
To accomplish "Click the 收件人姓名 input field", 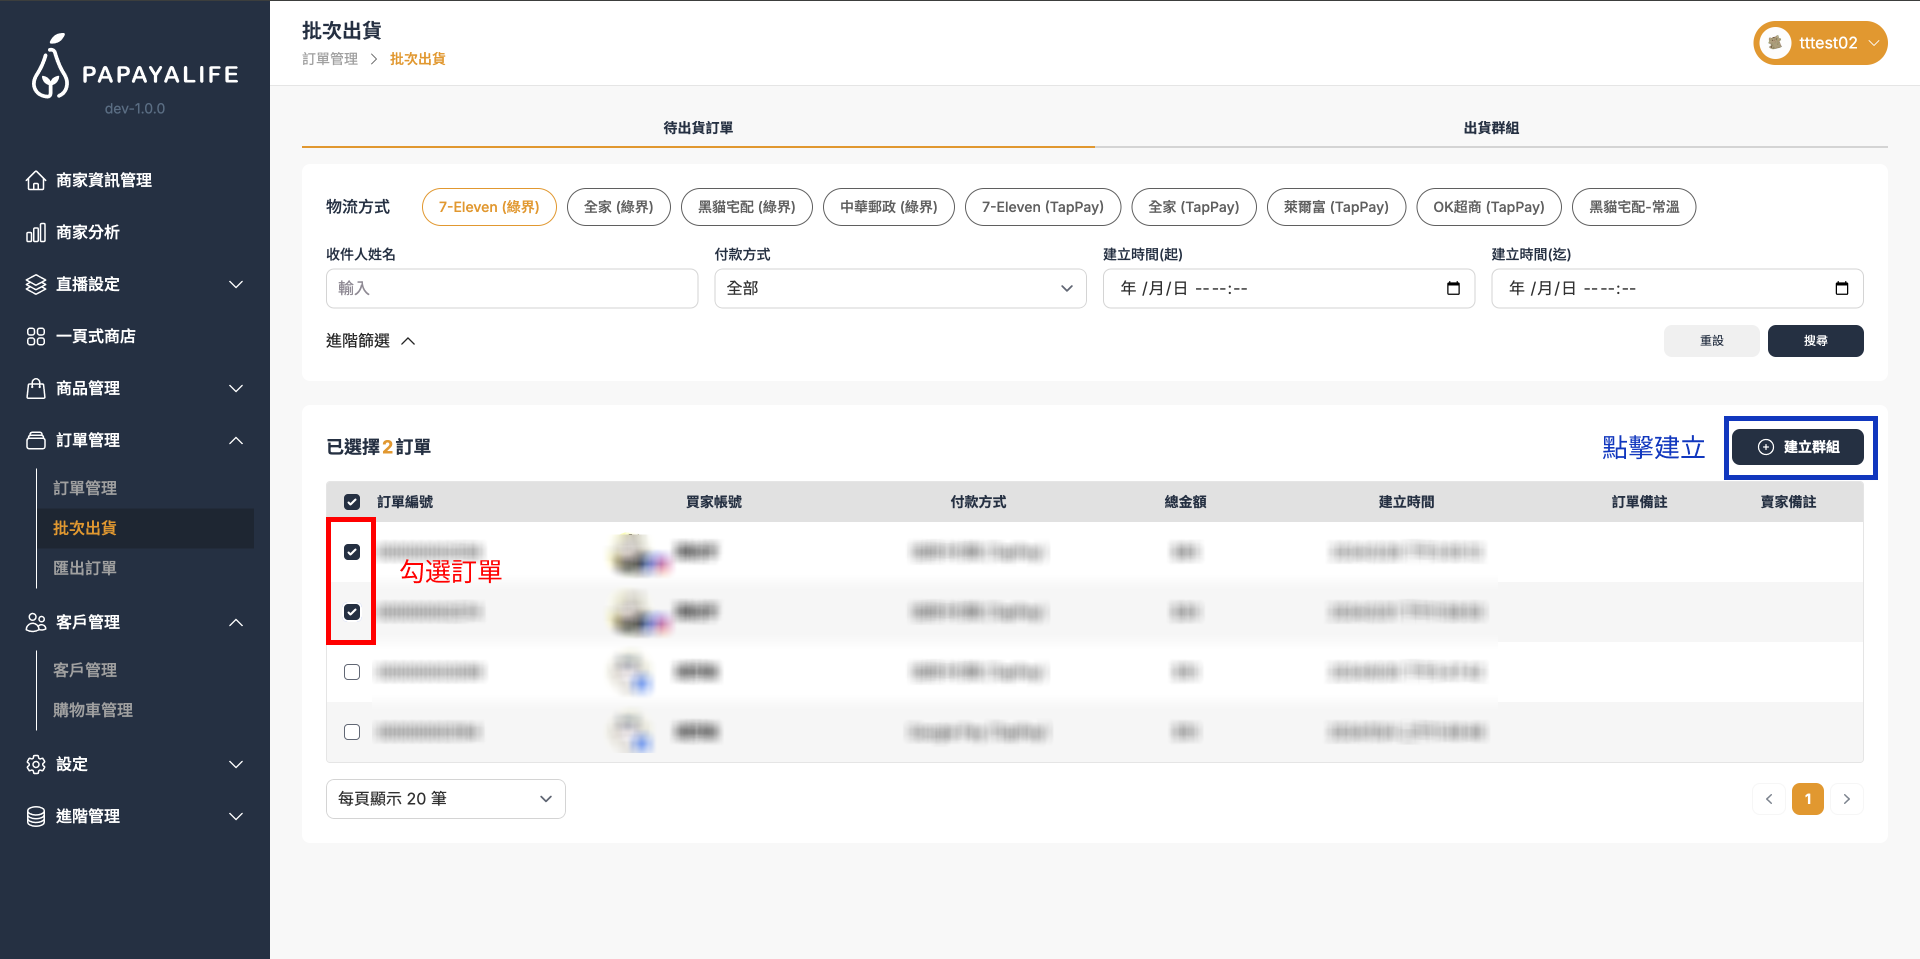I will 512,288.
